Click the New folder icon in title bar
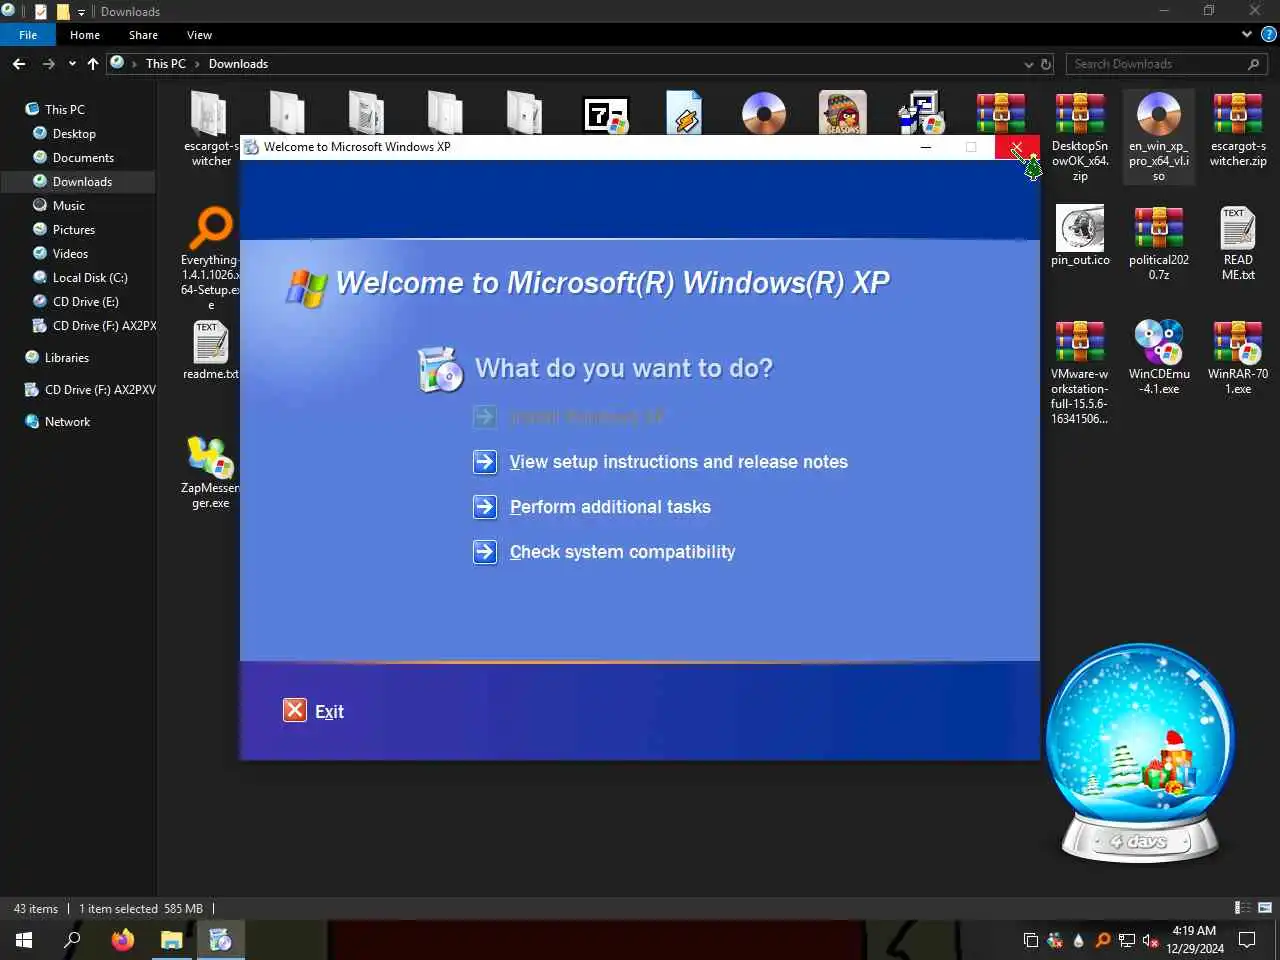 point(62,11)
